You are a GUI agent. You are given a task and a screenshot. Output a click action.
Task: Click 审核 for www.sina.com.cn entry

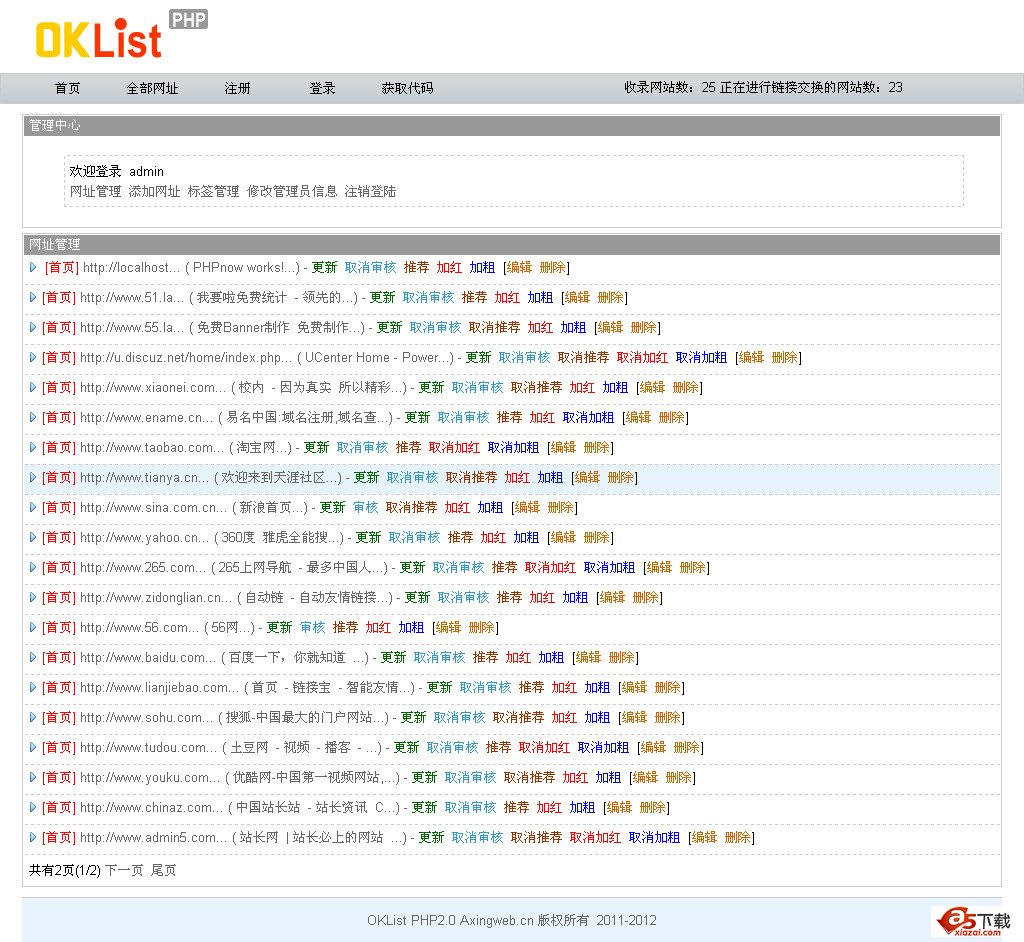pyautogui.click(x=366, y=508)
